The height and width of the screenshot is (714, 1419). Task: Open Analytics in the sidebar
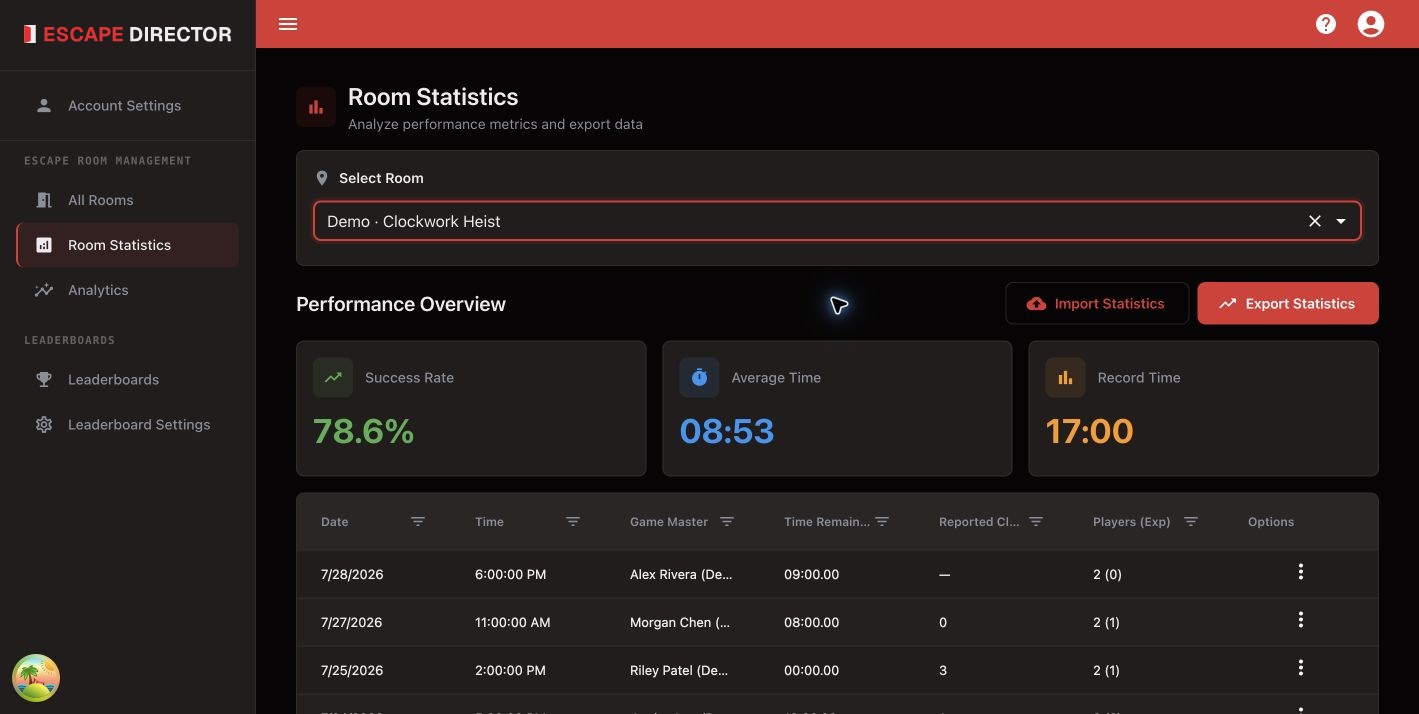click(x=127, y=290)
